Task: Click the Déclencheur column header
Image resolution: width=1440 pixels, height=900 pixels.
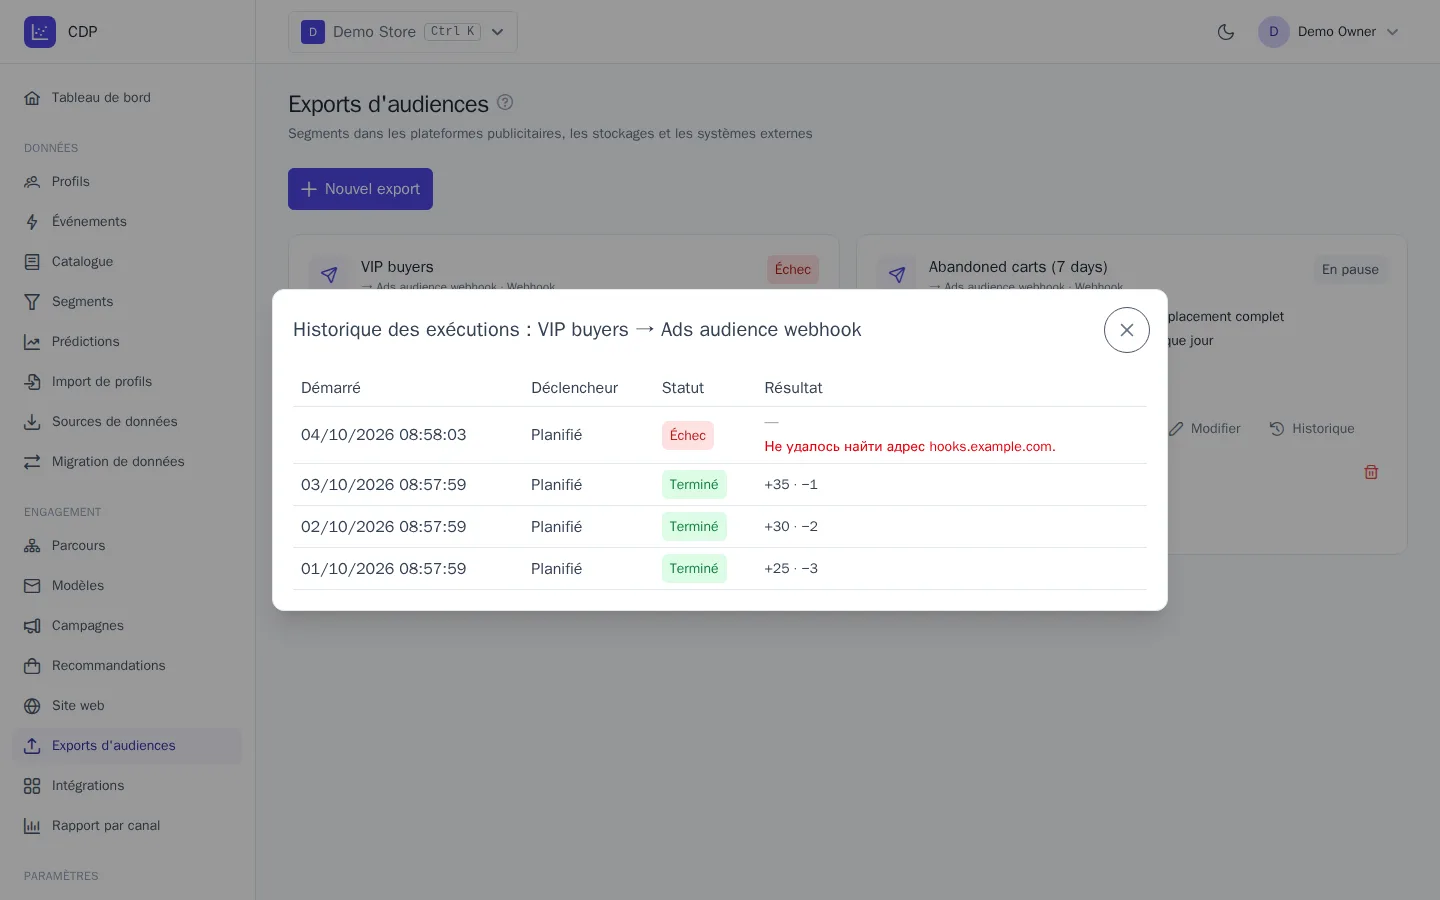Action: coord(574,388)
